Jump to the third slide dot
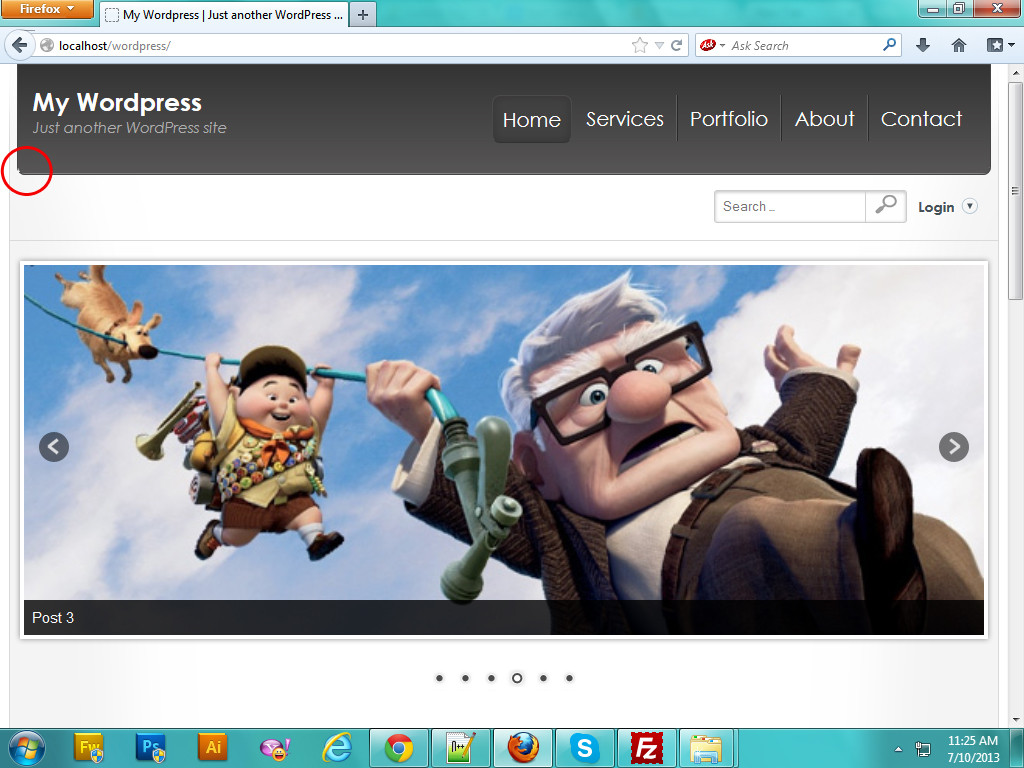This screenshot has width=1024, height=768. [x=491, y=679]
